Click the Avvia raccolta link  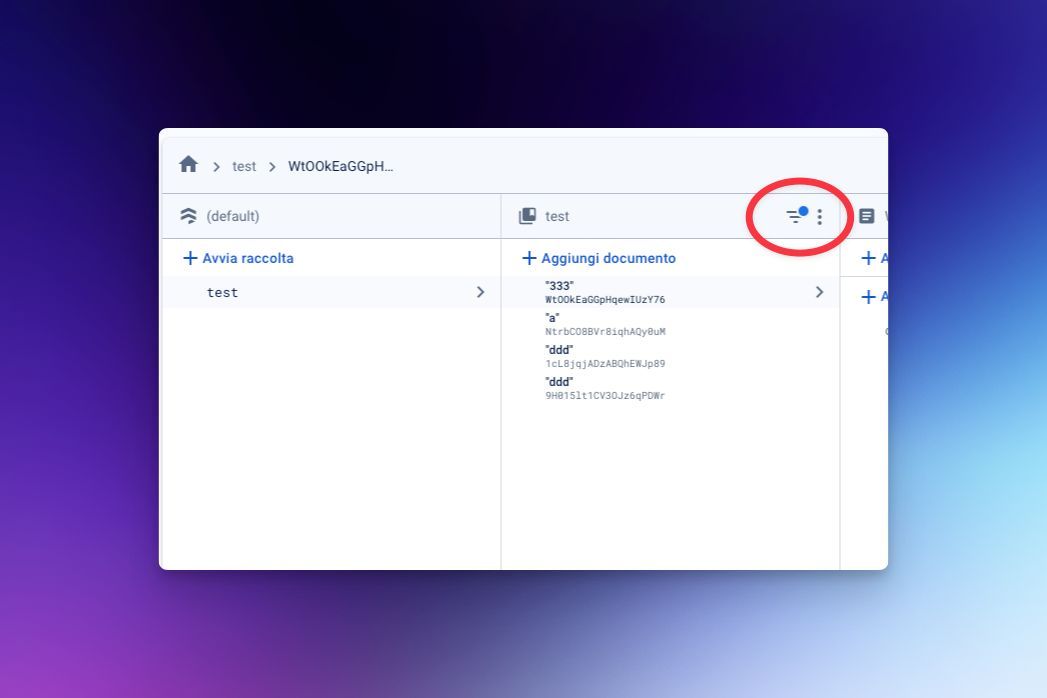246,258
